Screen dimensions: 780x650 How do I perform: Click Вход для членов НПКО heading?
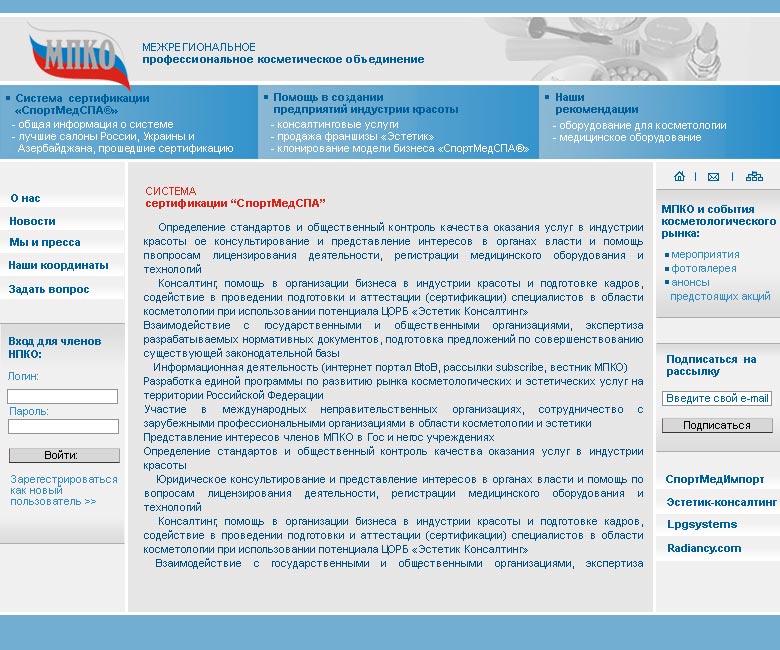pos(55,348)
